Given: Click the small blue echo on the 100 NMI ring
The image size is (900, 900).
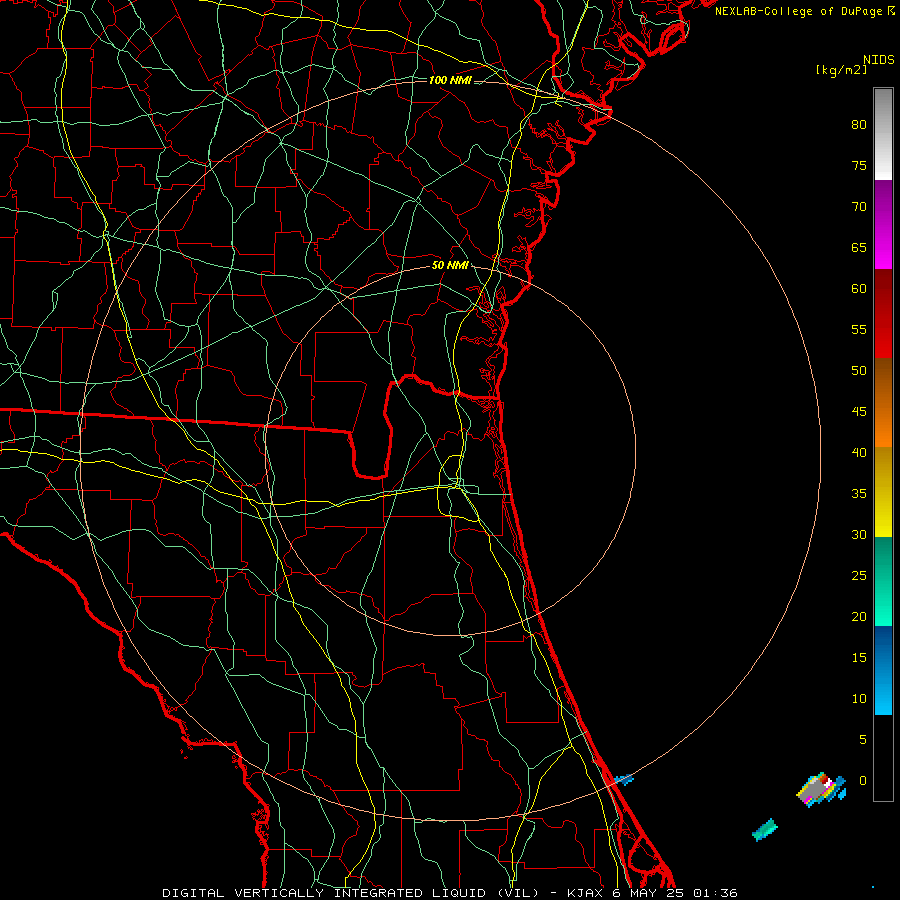Looking at the screenshot, I should [624, 779].
